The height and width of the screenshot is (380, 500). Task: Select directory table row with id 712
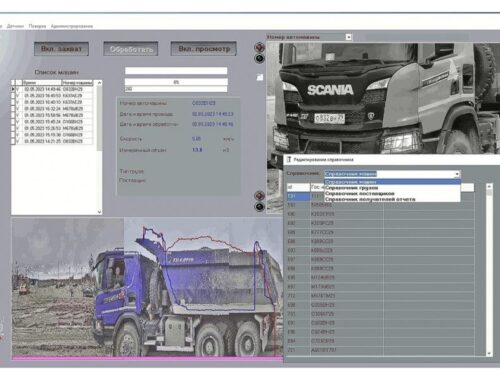point(380,296)
